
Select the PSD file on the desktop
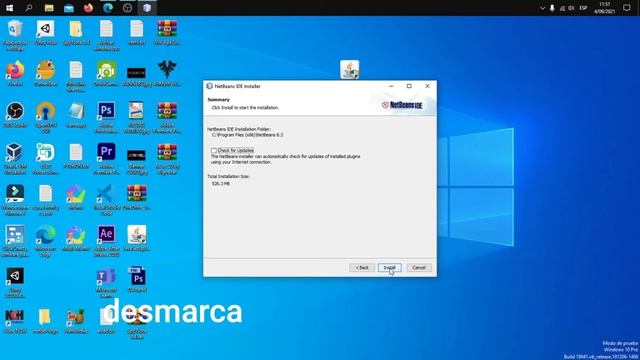coord(137,280)
